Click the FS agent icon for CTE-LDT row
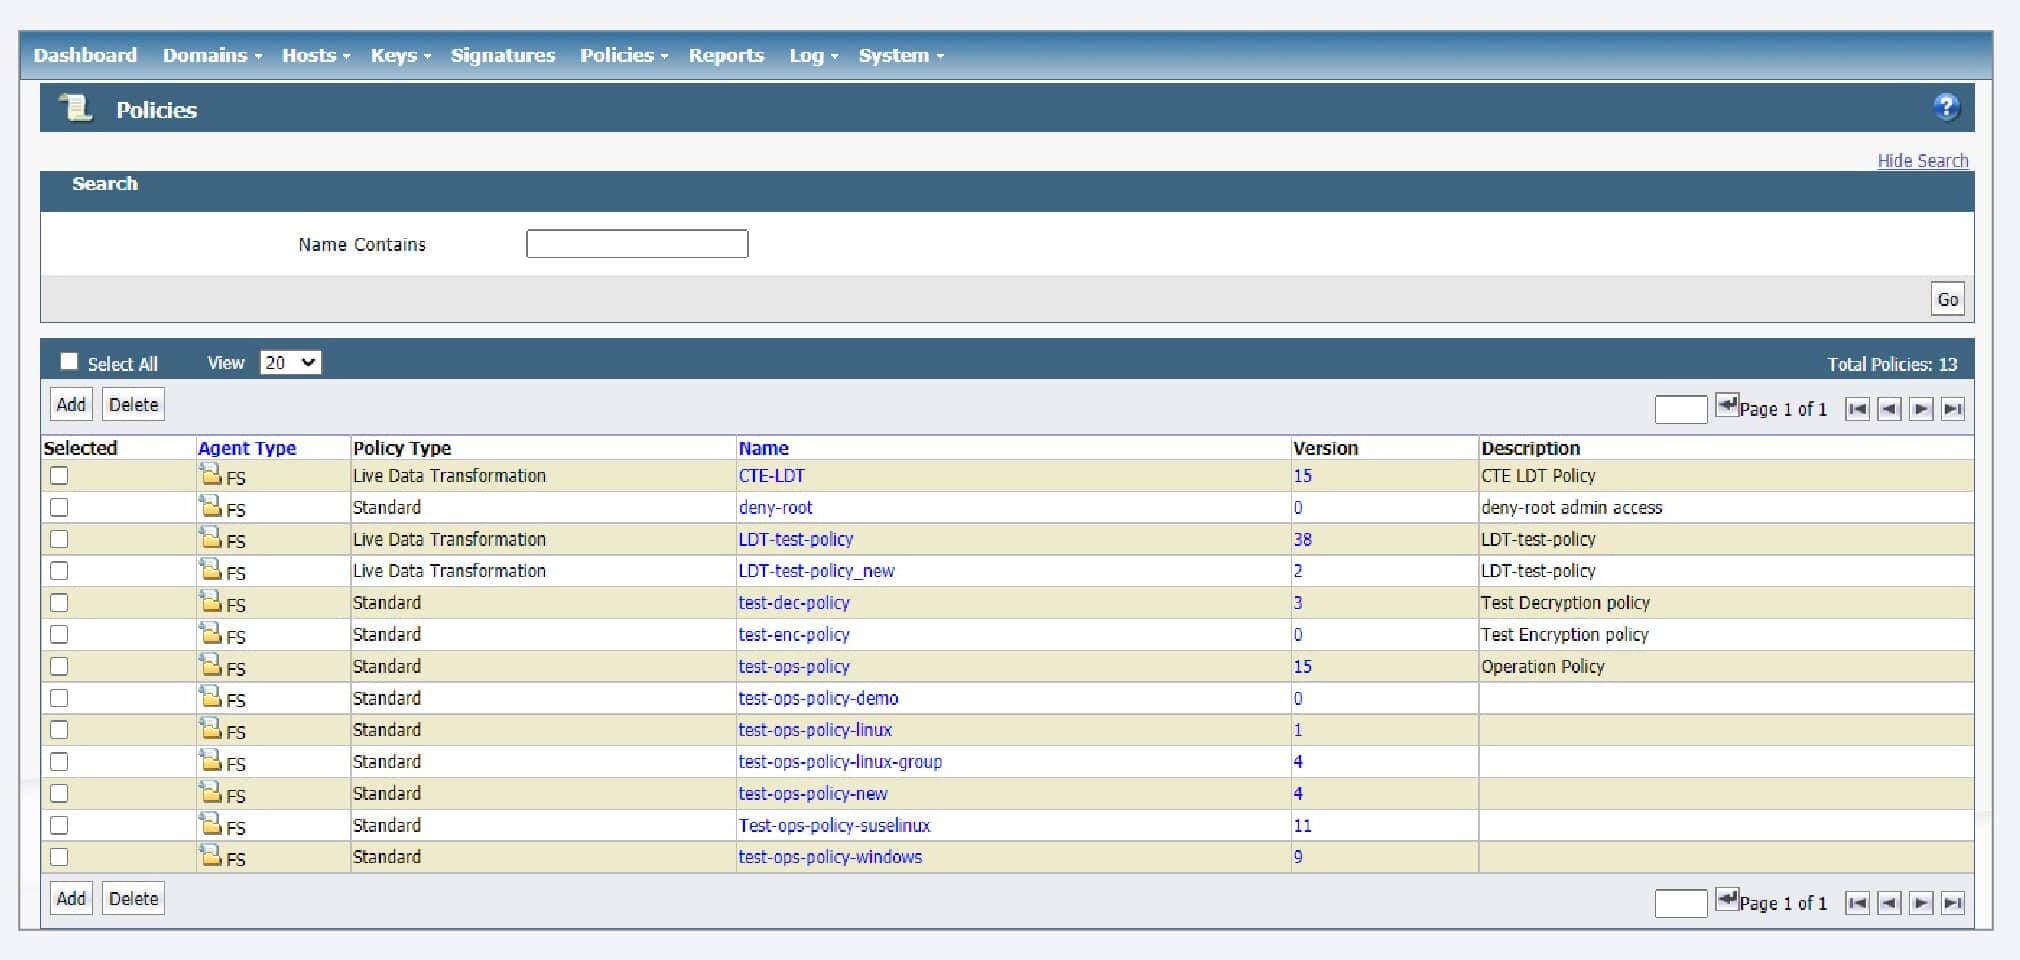 (x=210, y=475)
